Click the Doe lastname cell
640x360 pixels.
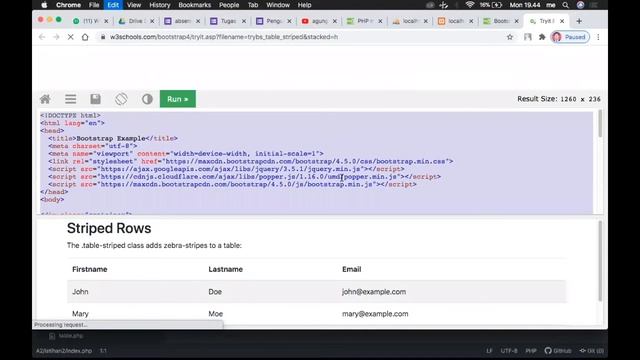coord(215,292)
